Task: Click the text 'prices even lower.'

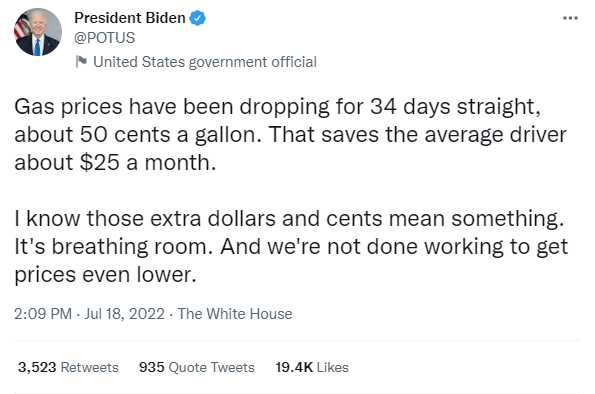Action: (x=105, y=275)
